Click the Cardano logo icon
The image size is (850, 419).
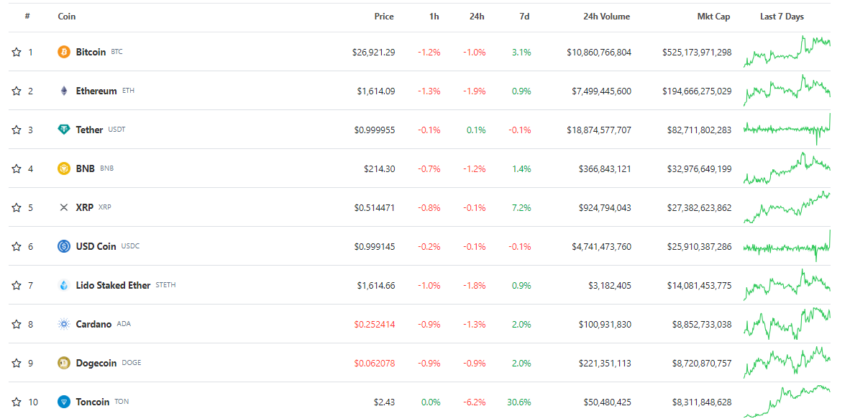point(64,324)
